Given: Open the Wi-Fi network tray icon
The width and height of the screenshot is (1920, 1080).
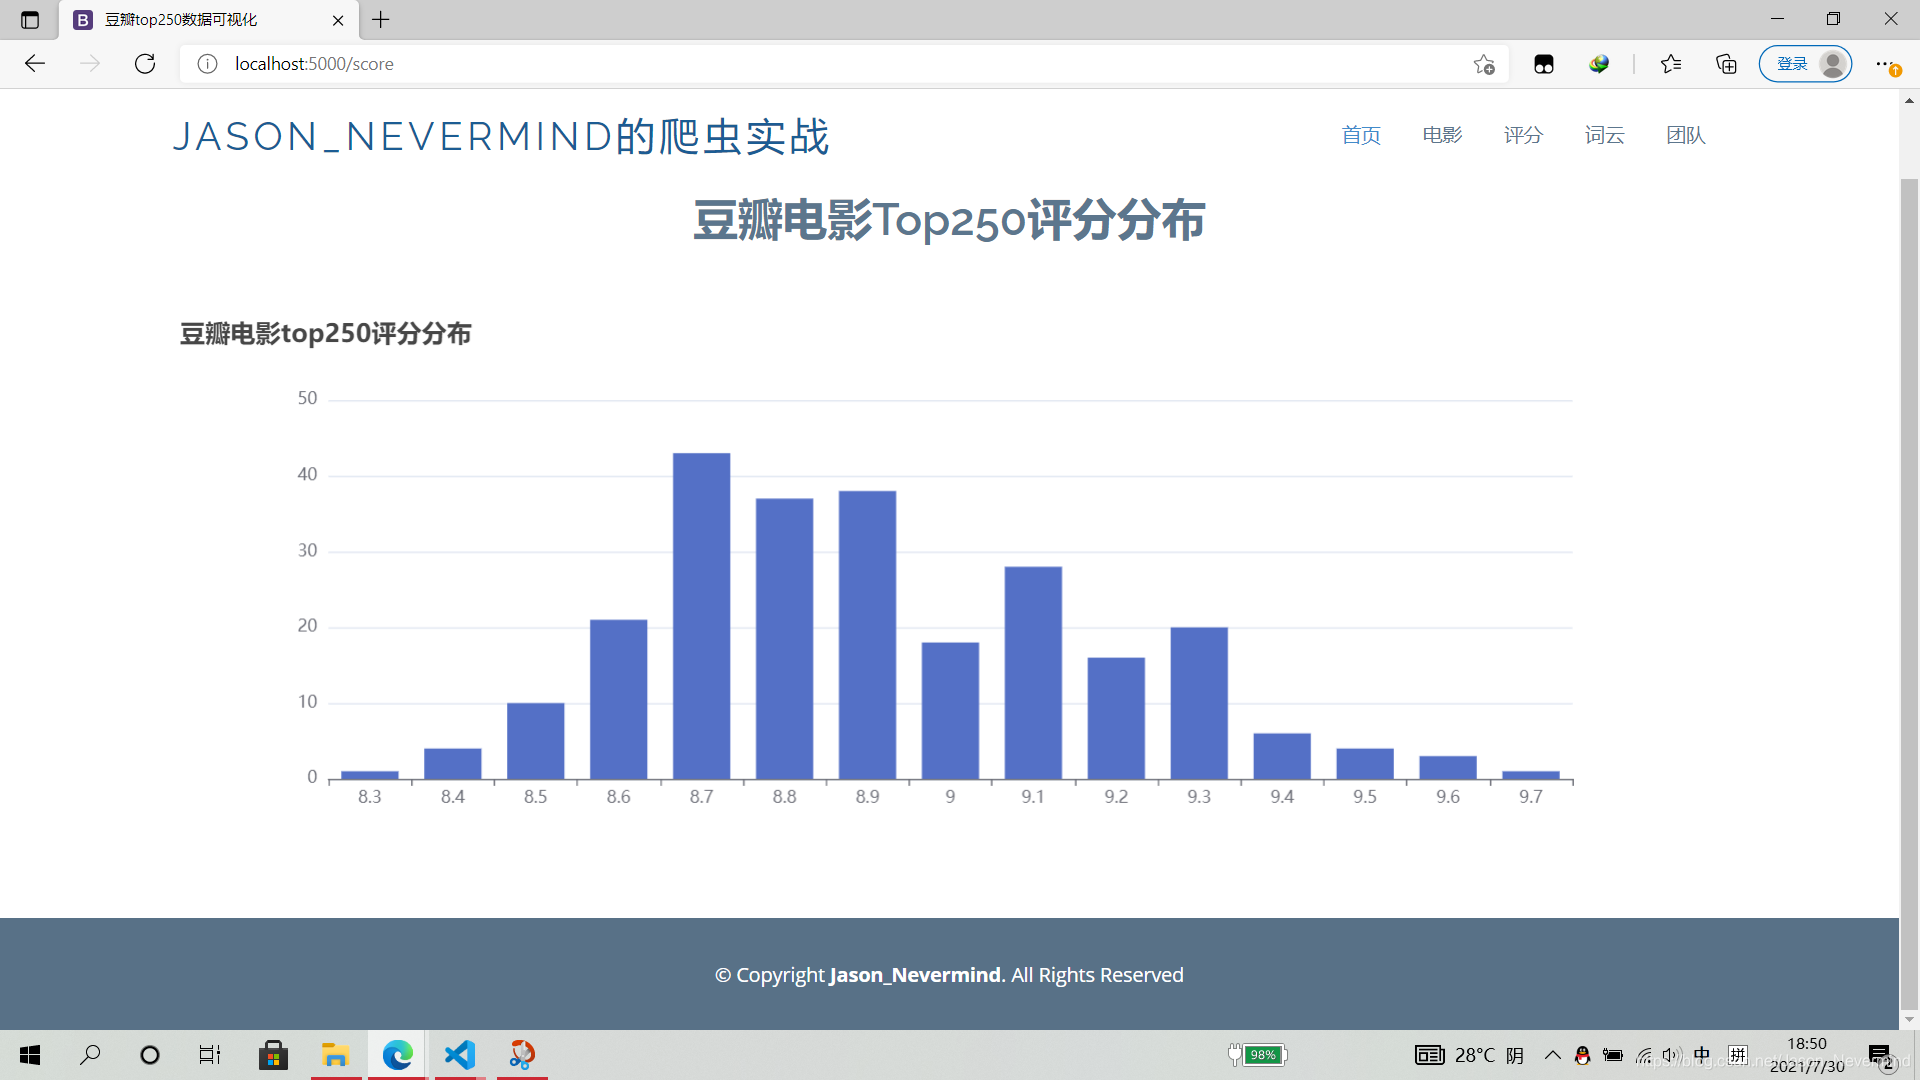Looking at the screenshot, I should pyautogui.click(x=1643, y=1055).
